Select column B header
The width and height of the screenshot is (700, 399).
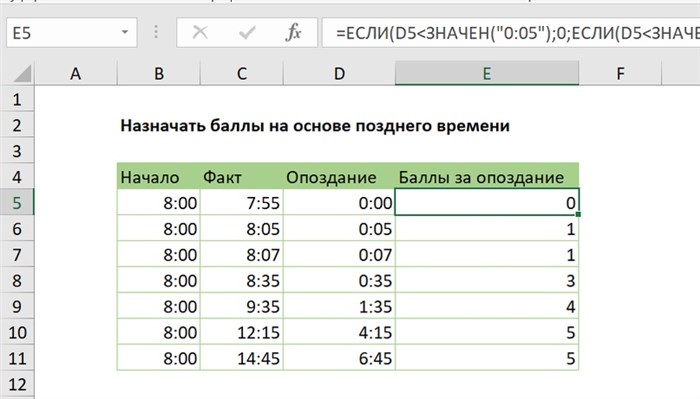pyautogui.click(x=158, y=74)
